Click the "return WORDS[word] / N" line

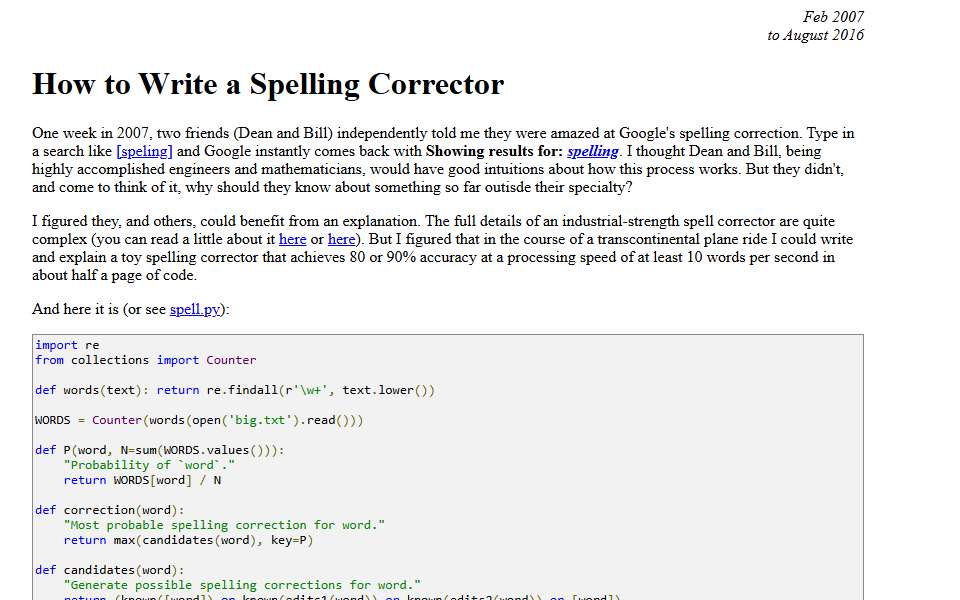click(142, 480)
